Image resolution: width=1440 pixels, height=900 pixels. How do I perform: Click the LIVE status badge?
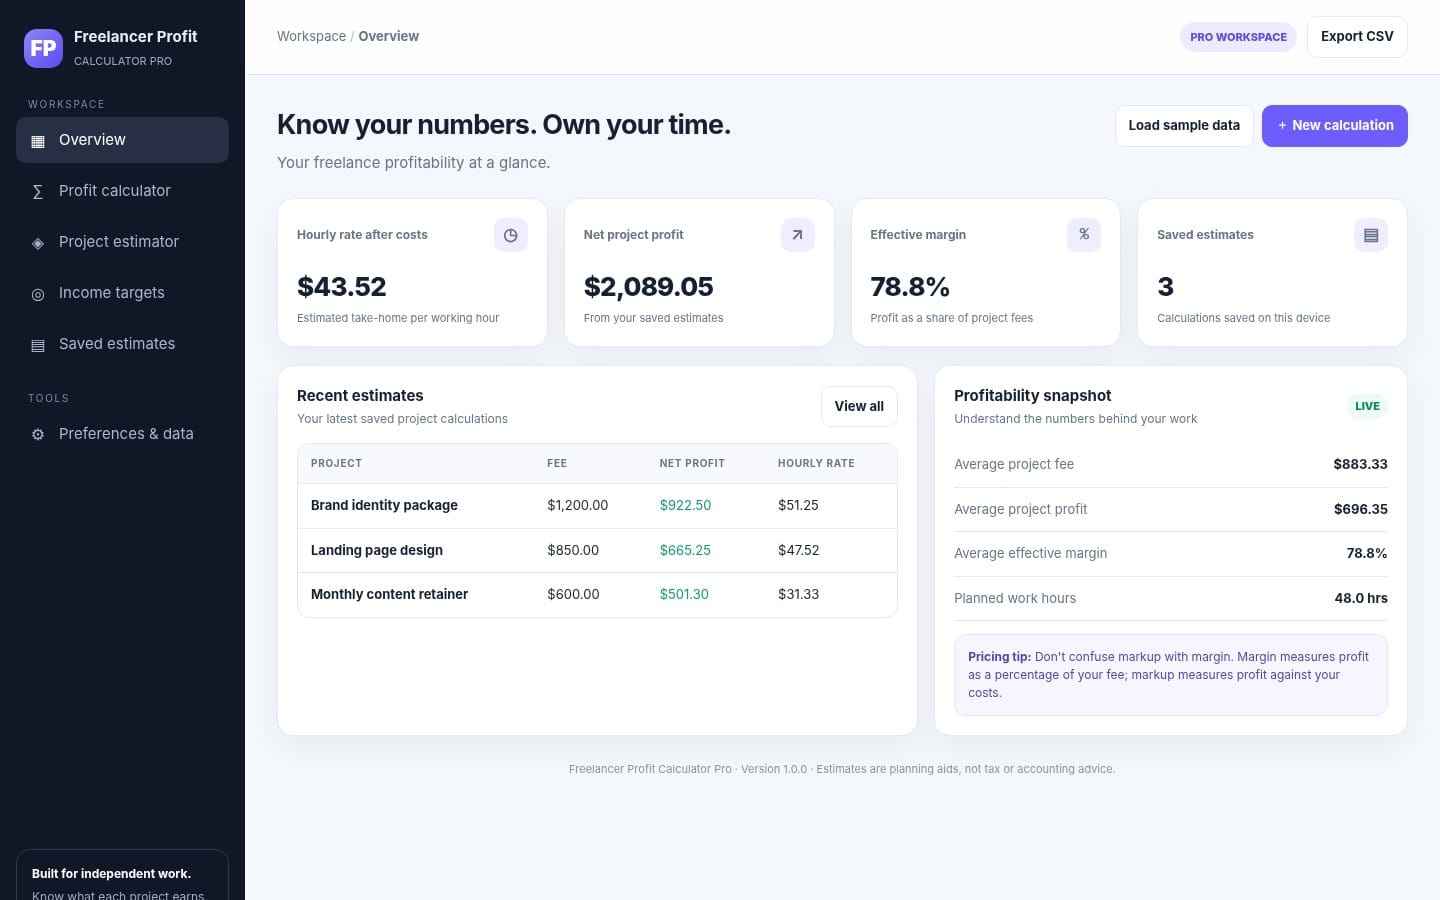[x=1367, y=407]
